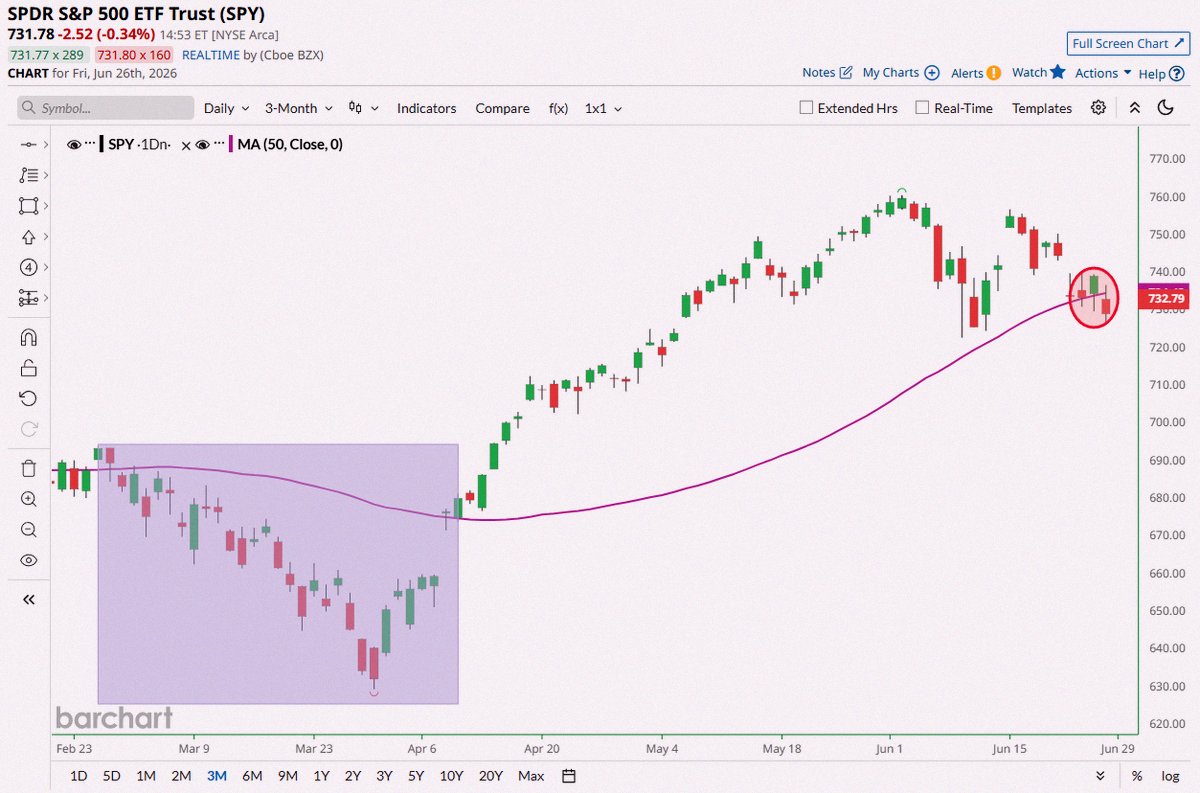Screen dimensions: 1200x793
Task: Switch to dark mode moon icon
Action: tap(1165, 108)
